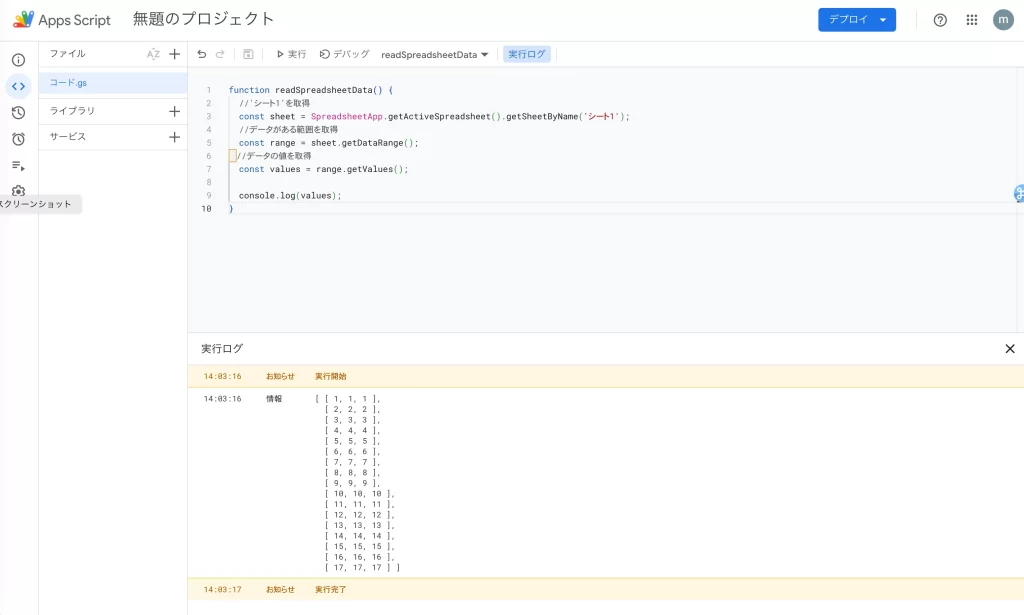Screen dimensions: 1024x615
Task: Click code line 1 function readSpreadsheetData
Action: [x=311, y=90]
